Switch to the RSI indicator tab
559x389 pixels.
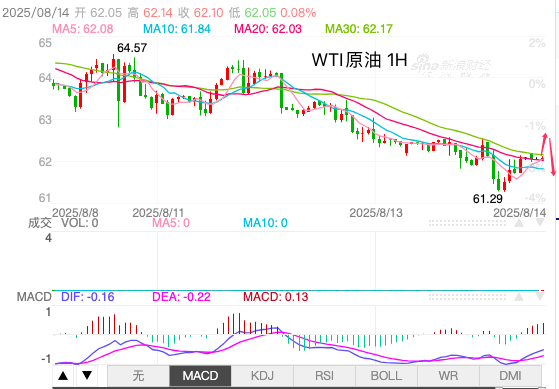(324, 376)
